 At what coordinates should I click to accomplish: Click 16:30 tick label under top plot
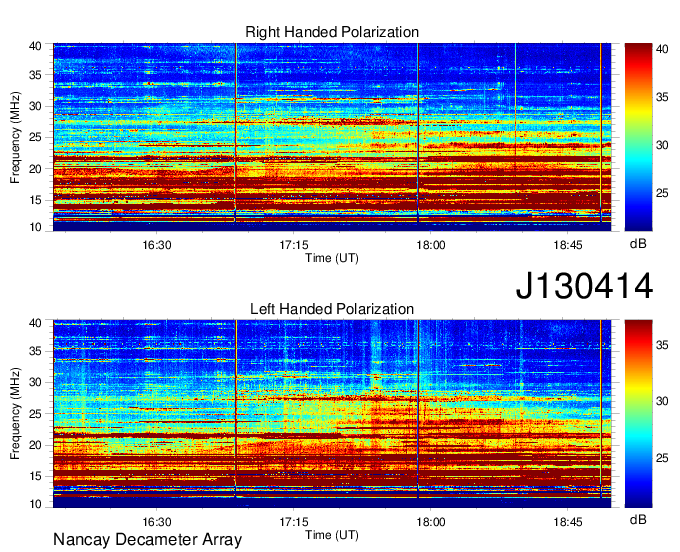coord(157,245)
